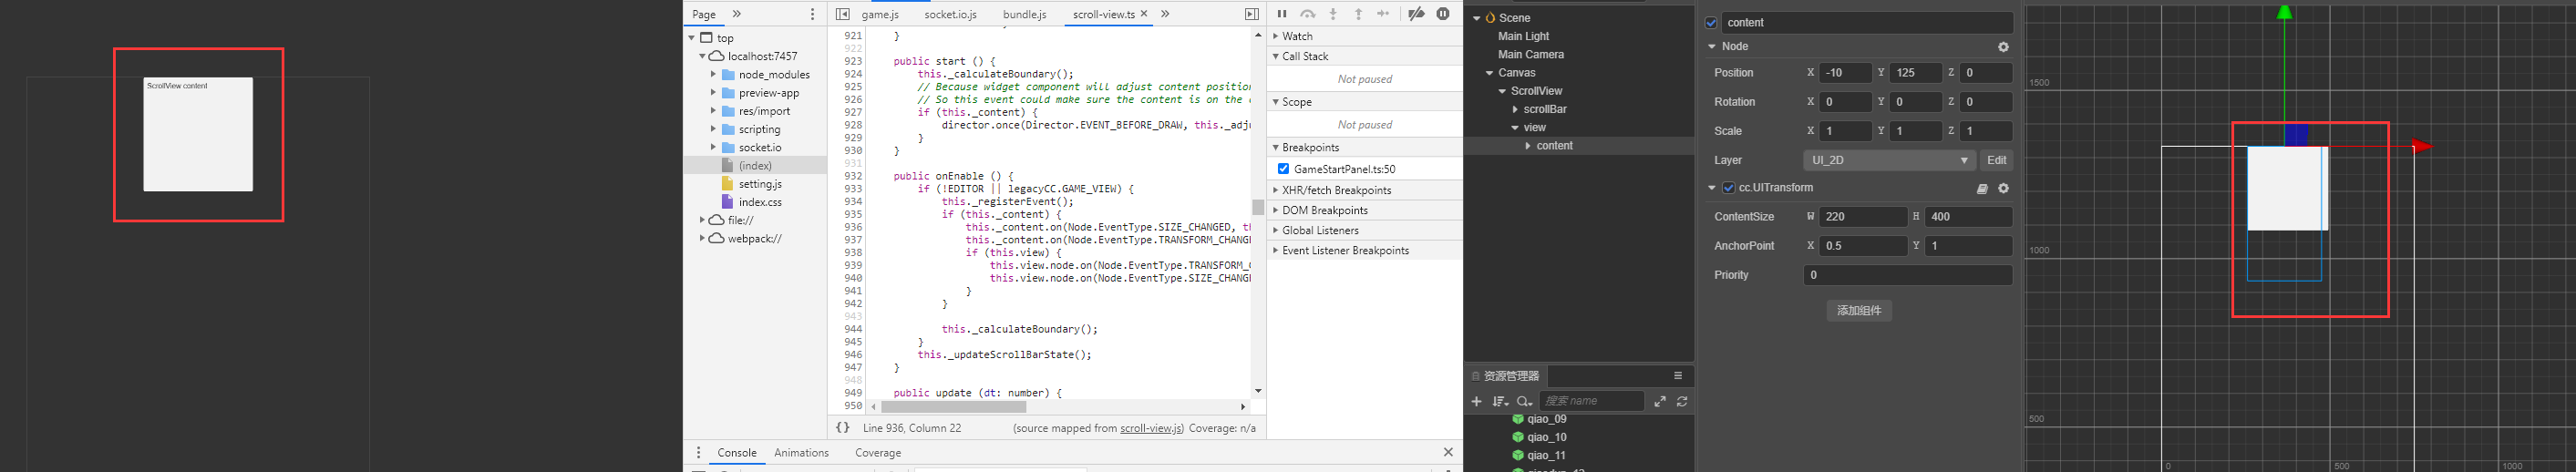
Task: Click the 添加组件 add component button
Action: click(x=1859, y=311)
